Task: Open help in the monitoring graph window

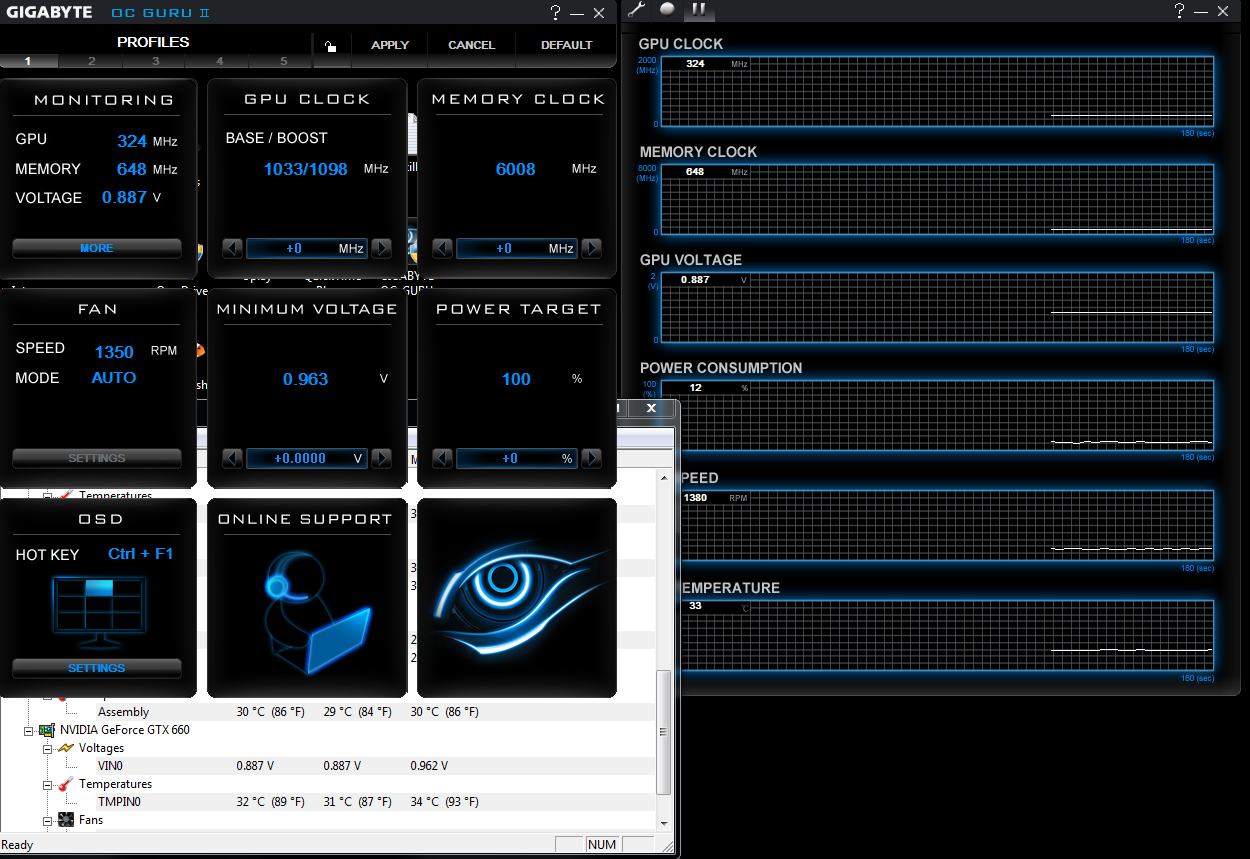Action: (1180, 11)
